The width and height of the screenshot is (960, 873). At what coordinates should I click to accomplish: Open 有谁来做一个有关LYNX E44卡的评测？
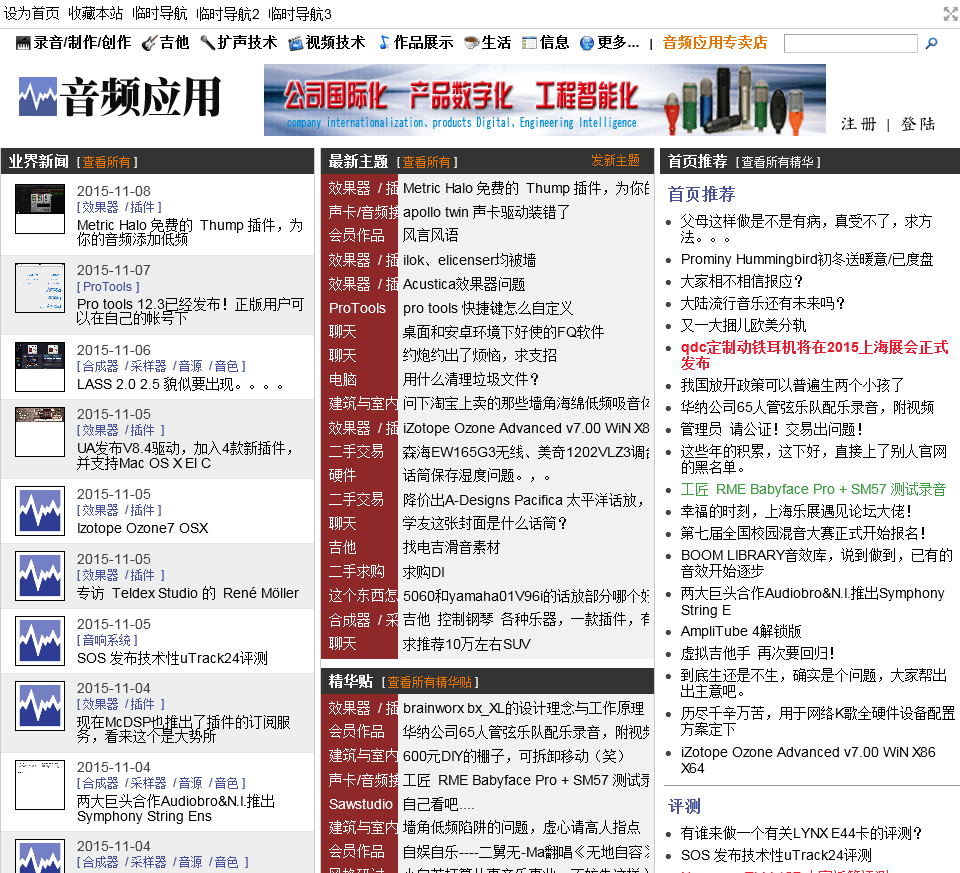pos(801,833)
